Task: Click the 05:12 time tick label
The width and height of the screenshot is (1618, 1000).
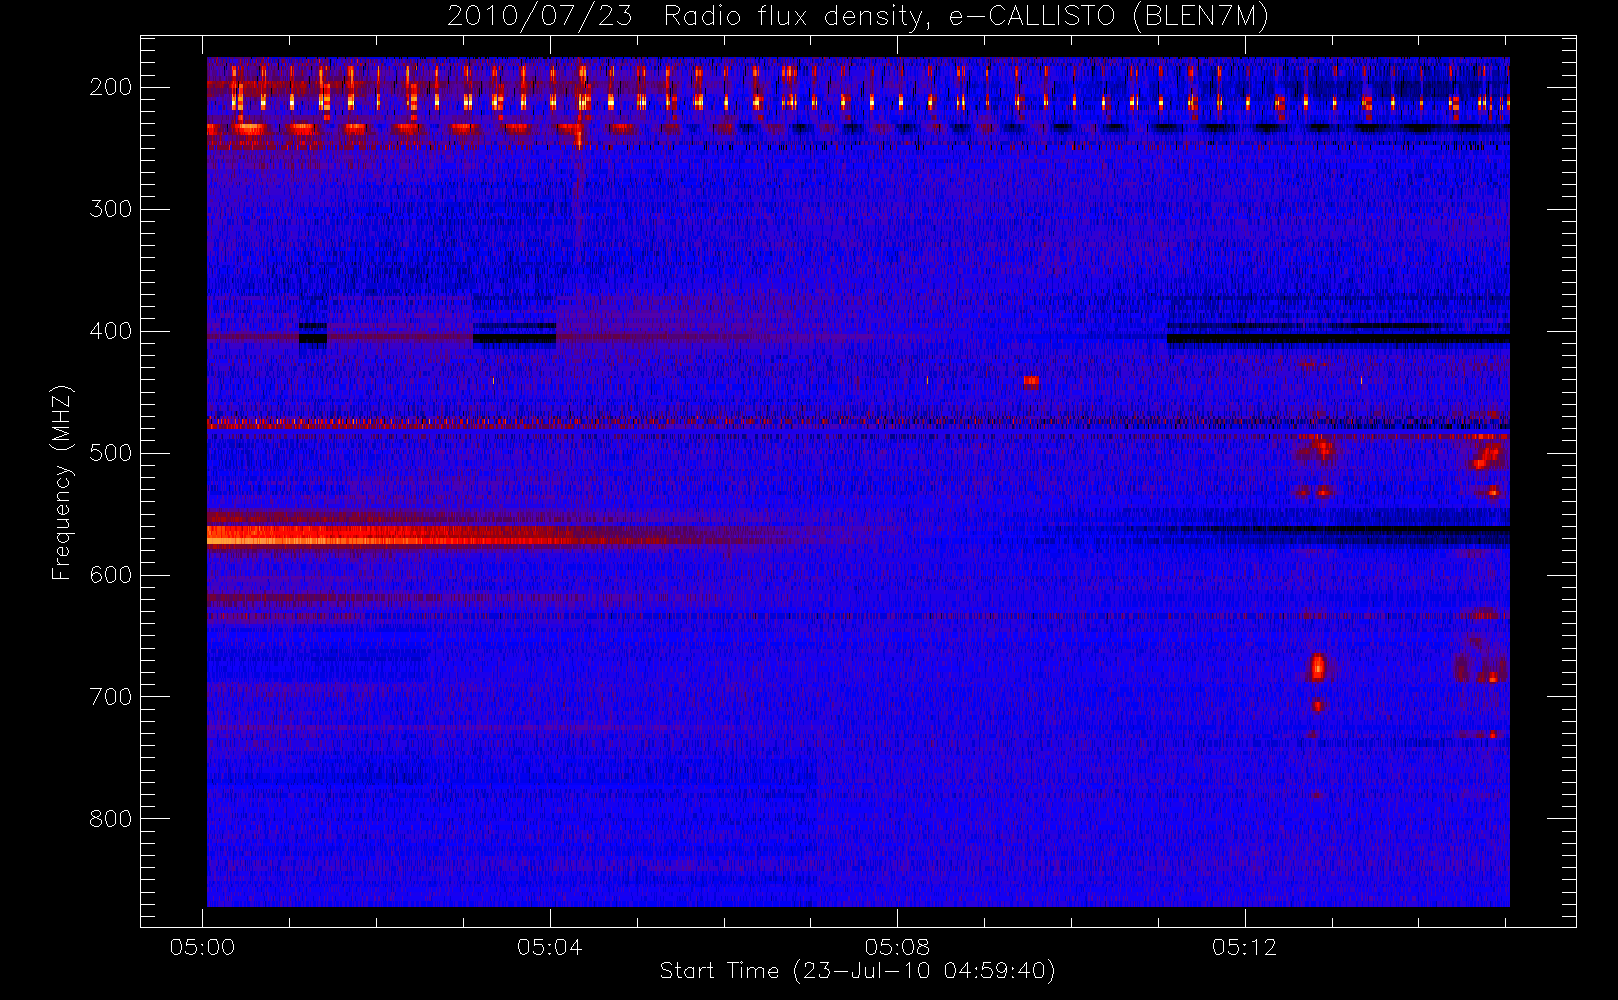Action: click(1244, 947)
